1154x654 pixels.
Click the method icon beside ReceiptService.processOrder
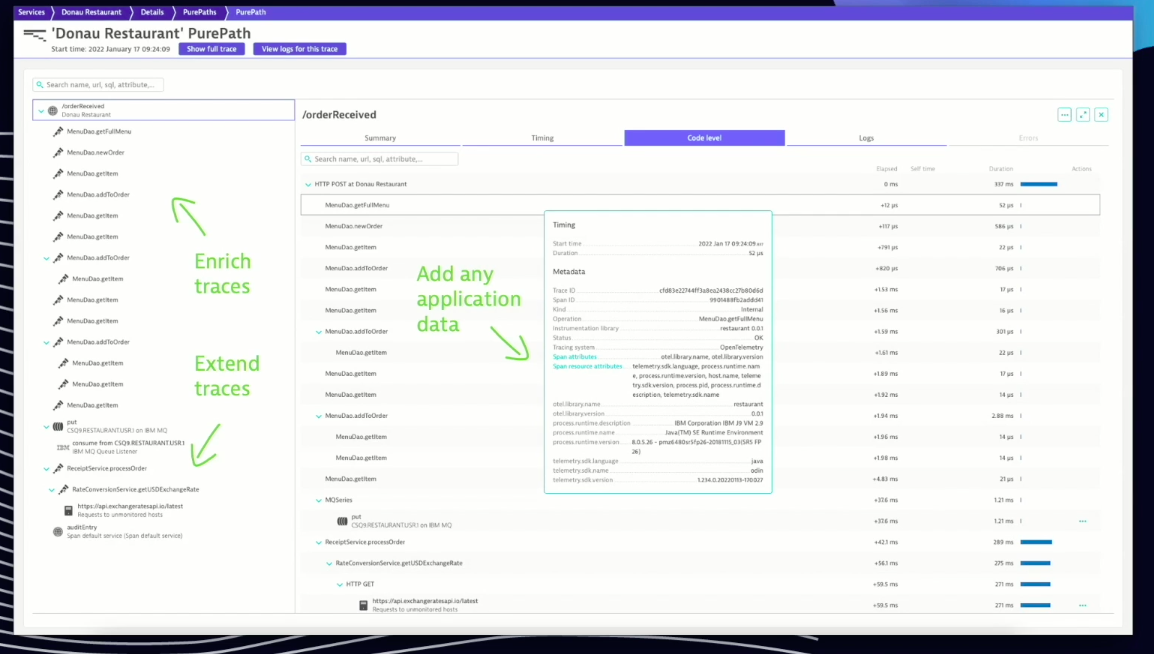(x=60, y=468)
